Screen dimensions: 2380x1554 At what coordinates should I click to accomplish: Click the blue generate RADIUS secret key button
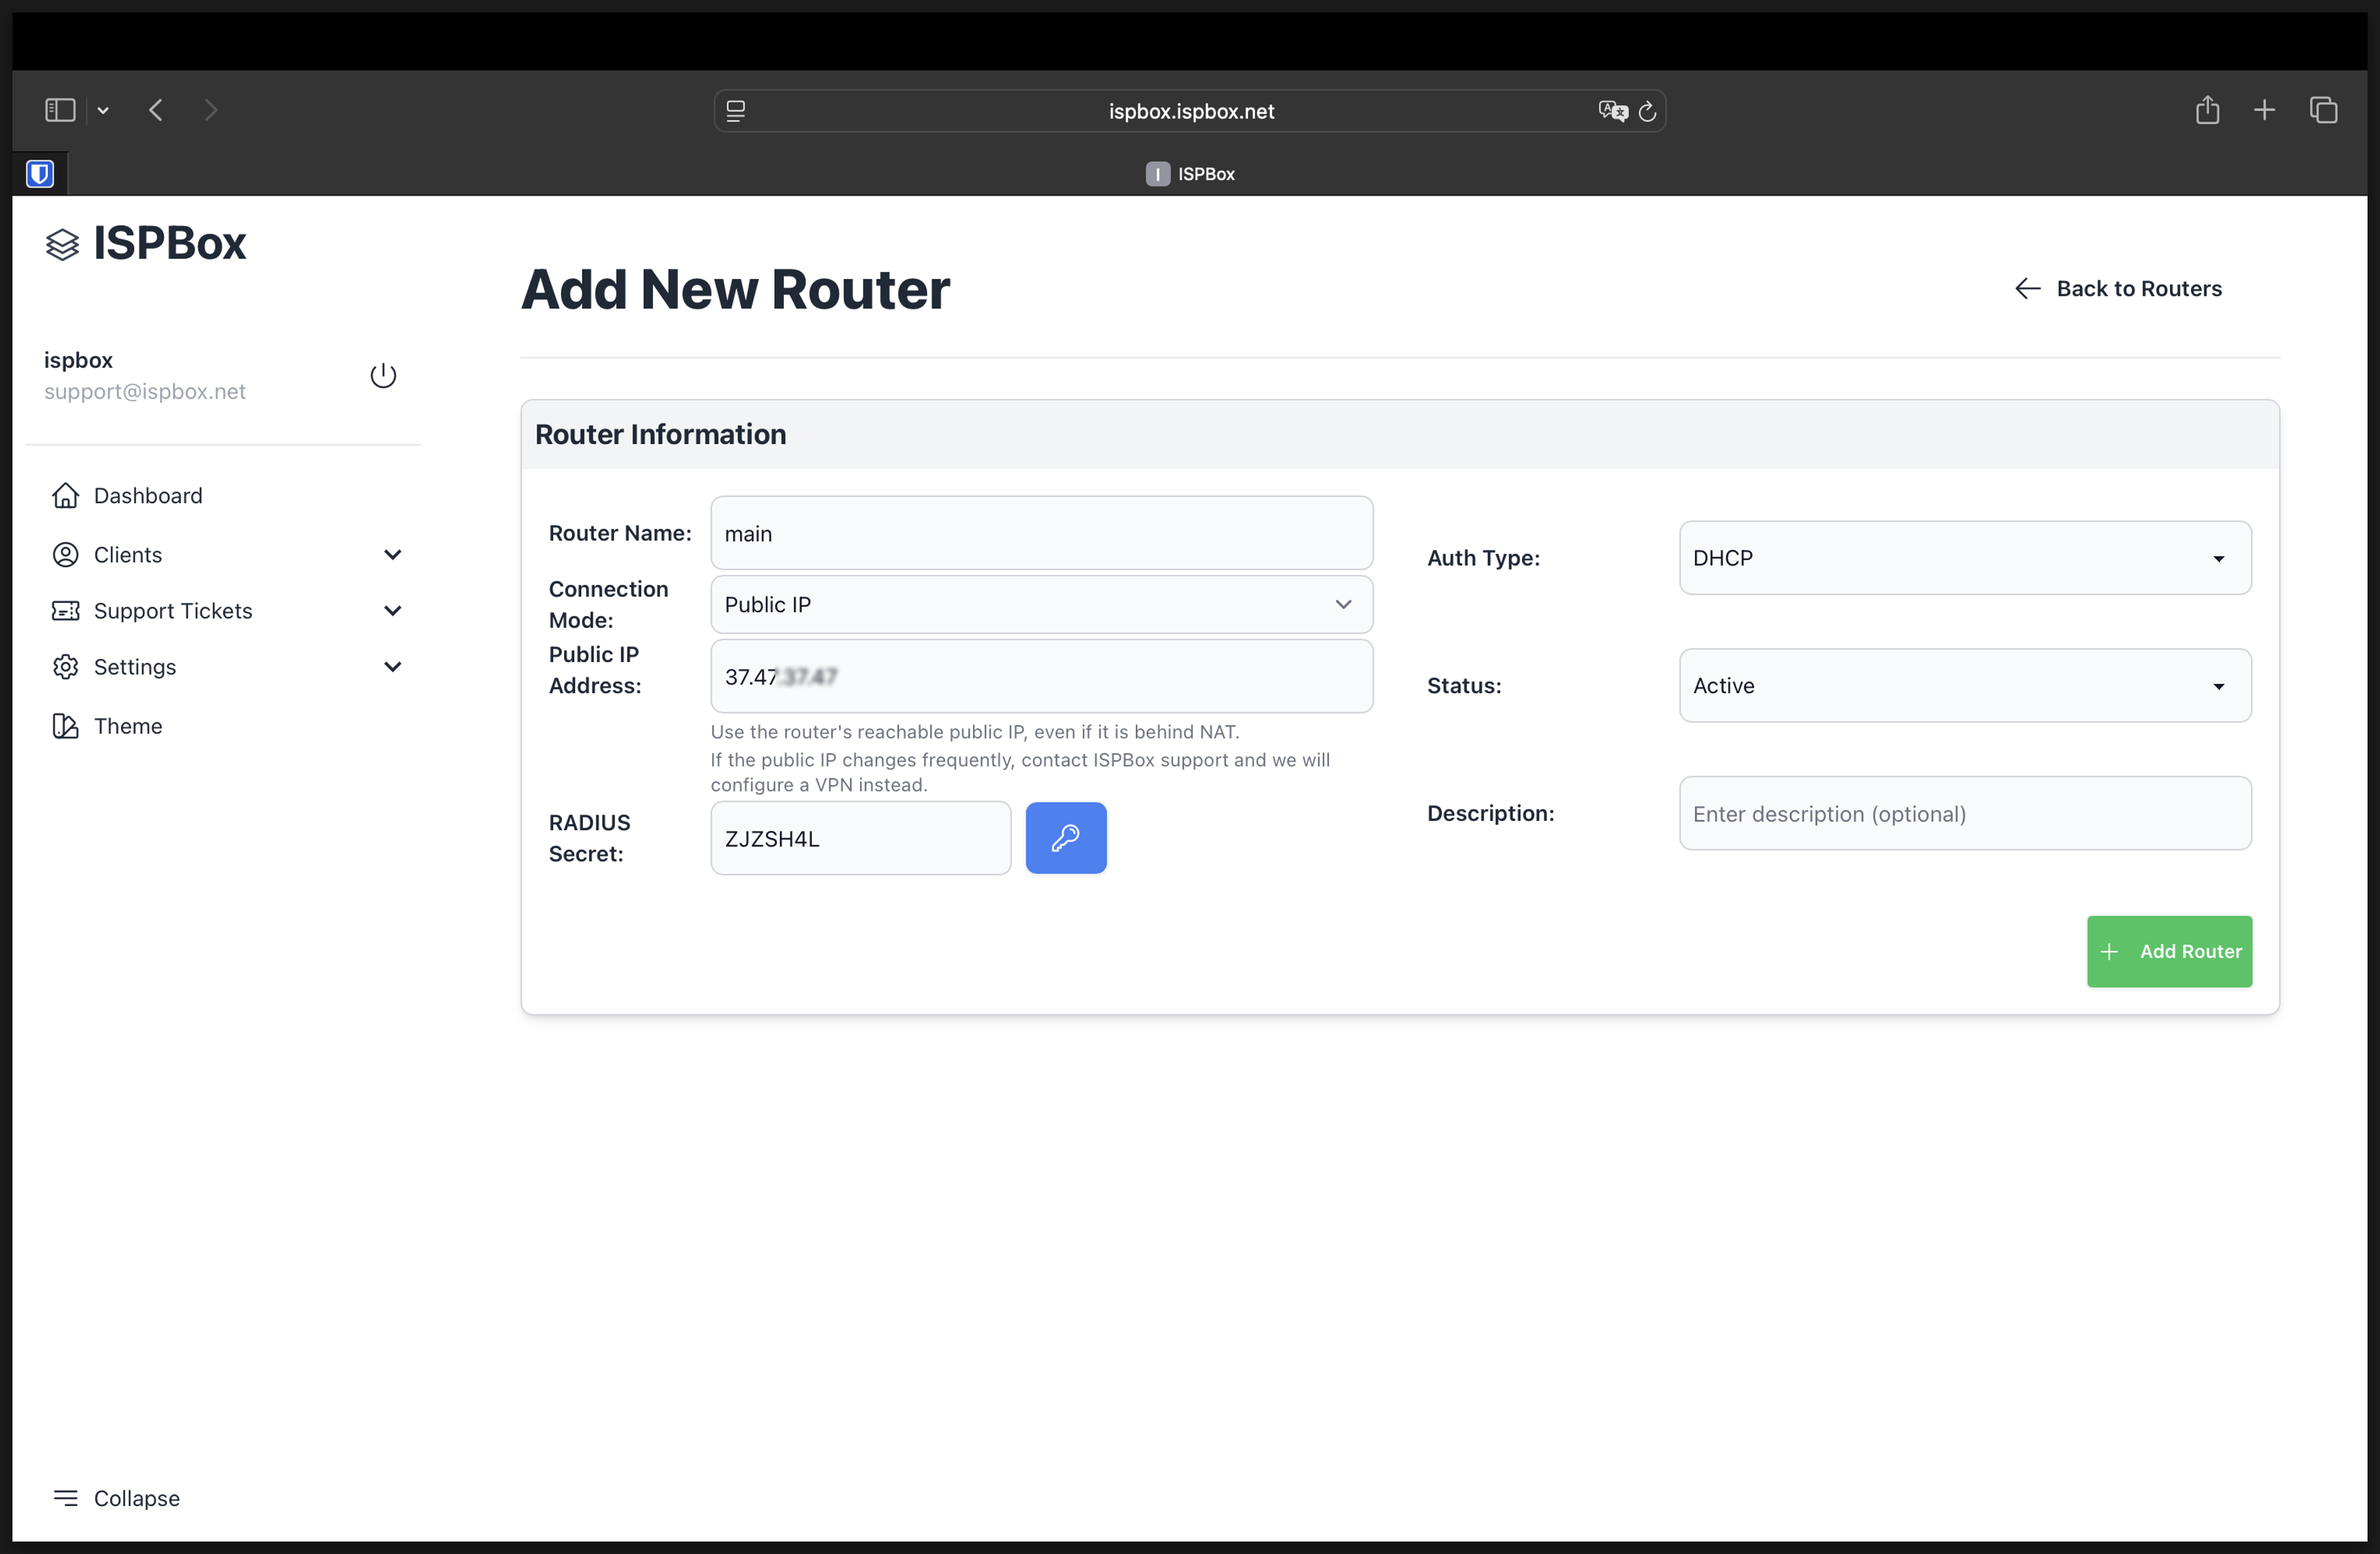pos(1065,837)
